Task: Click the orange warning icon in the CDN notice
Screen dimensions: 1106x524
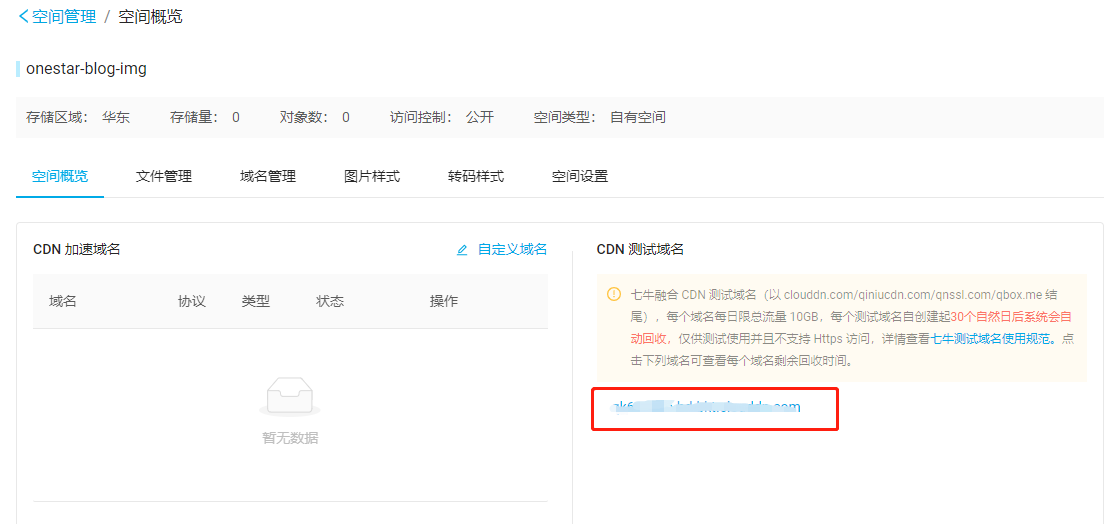Action: pos(614,295)
